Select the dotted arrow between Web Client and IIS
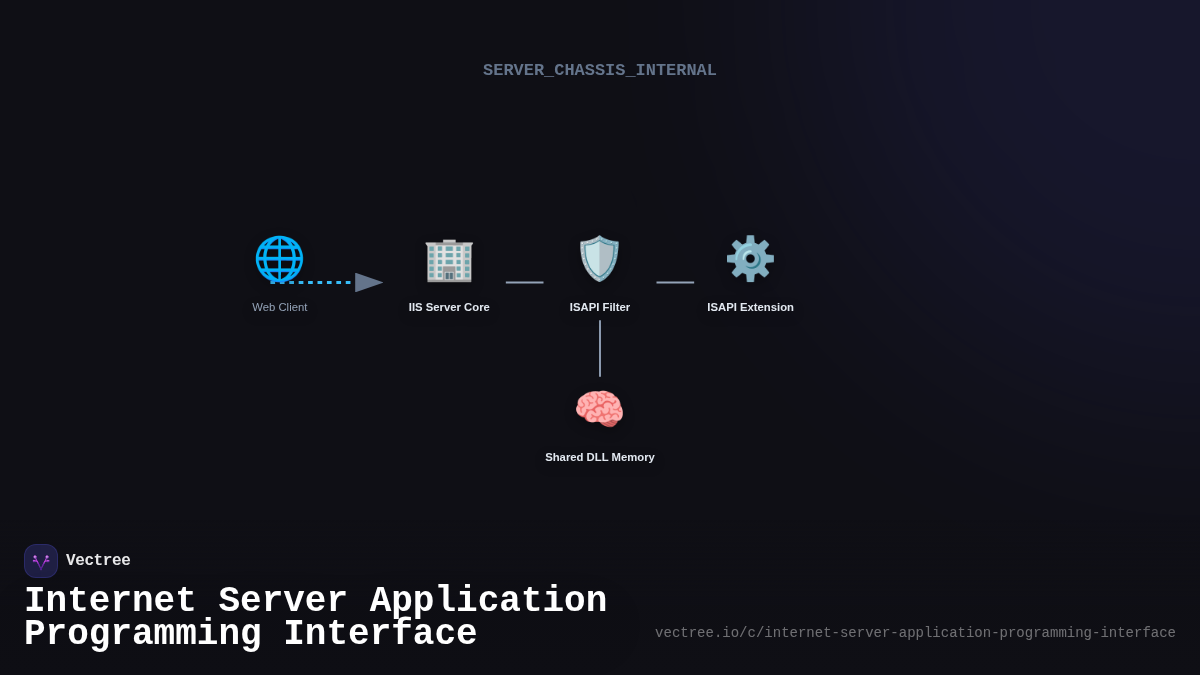 tap(330, 281)
